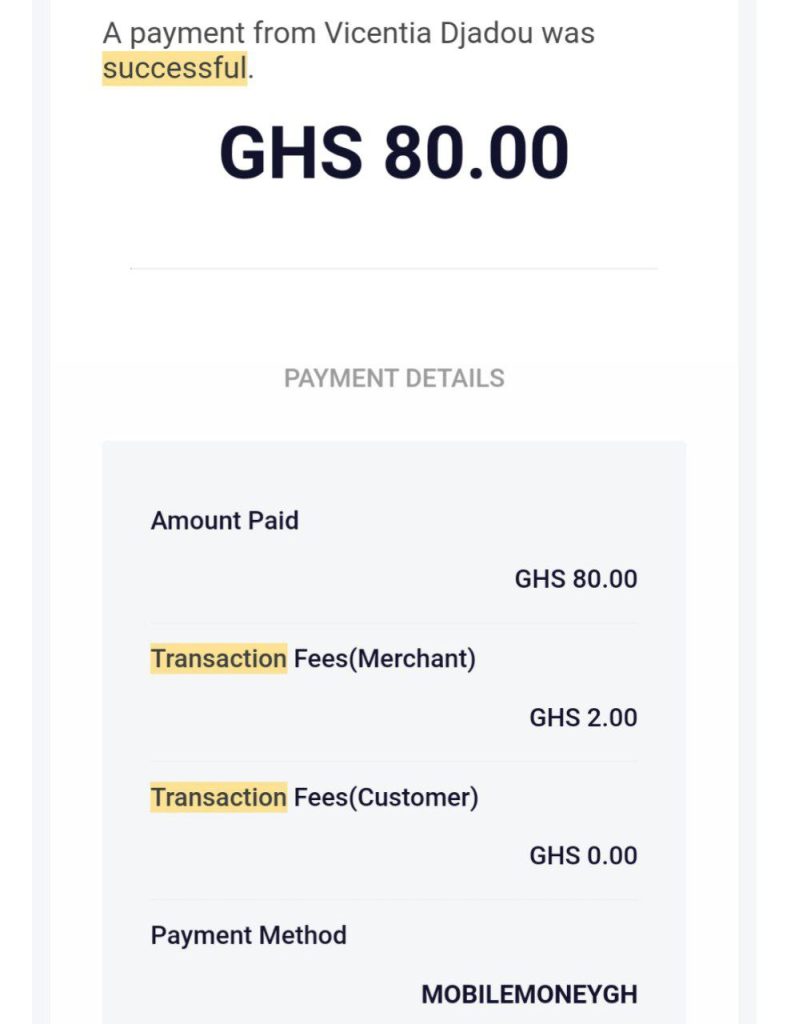Click the Fees(Merchant) text

(384, 659)
